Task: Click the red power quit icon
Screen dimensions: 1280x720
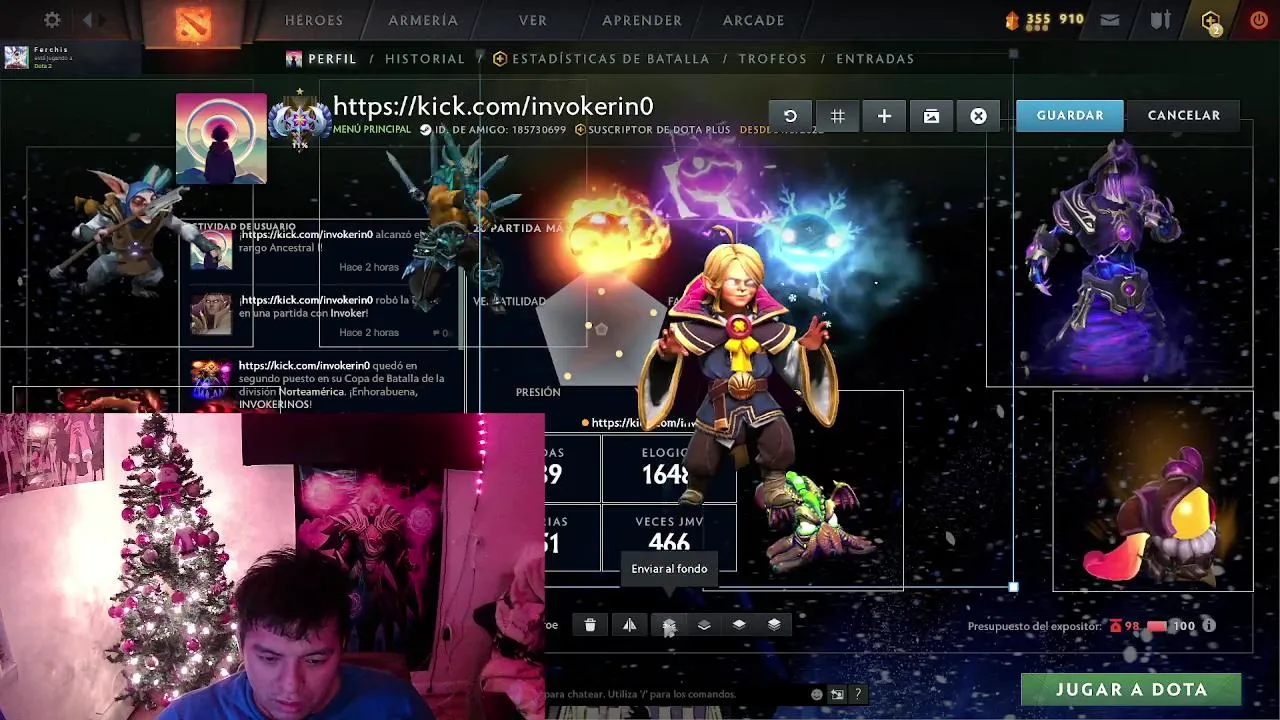Action: [x=1259, y=20]
